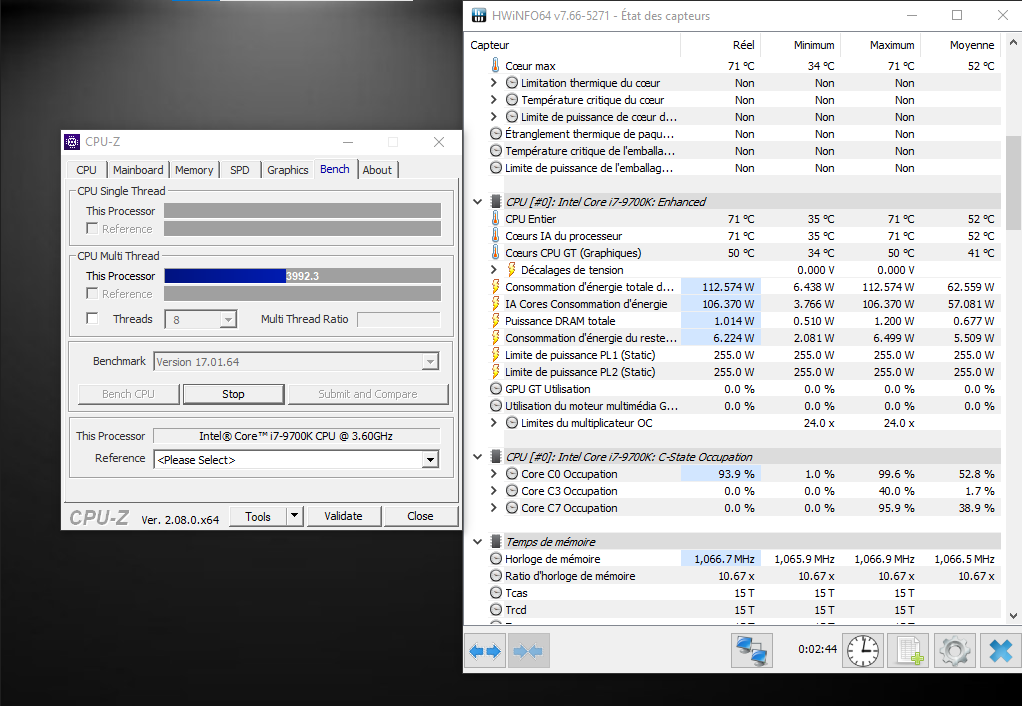The width and height of the screenshot is (1023, 706).
Task: Click the Moyenne column header
Action: [x=960, y=45]
